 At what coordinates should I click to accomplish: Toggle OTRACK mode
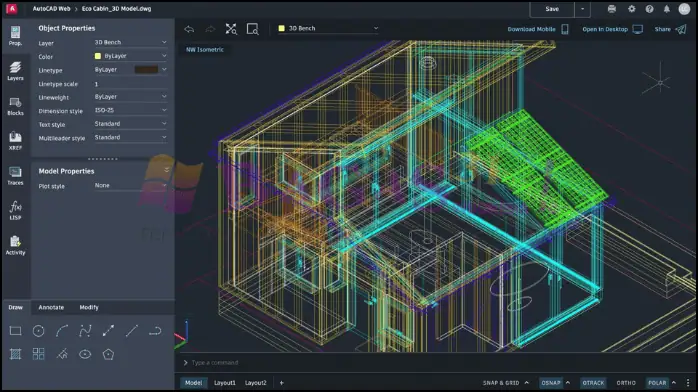593,383
